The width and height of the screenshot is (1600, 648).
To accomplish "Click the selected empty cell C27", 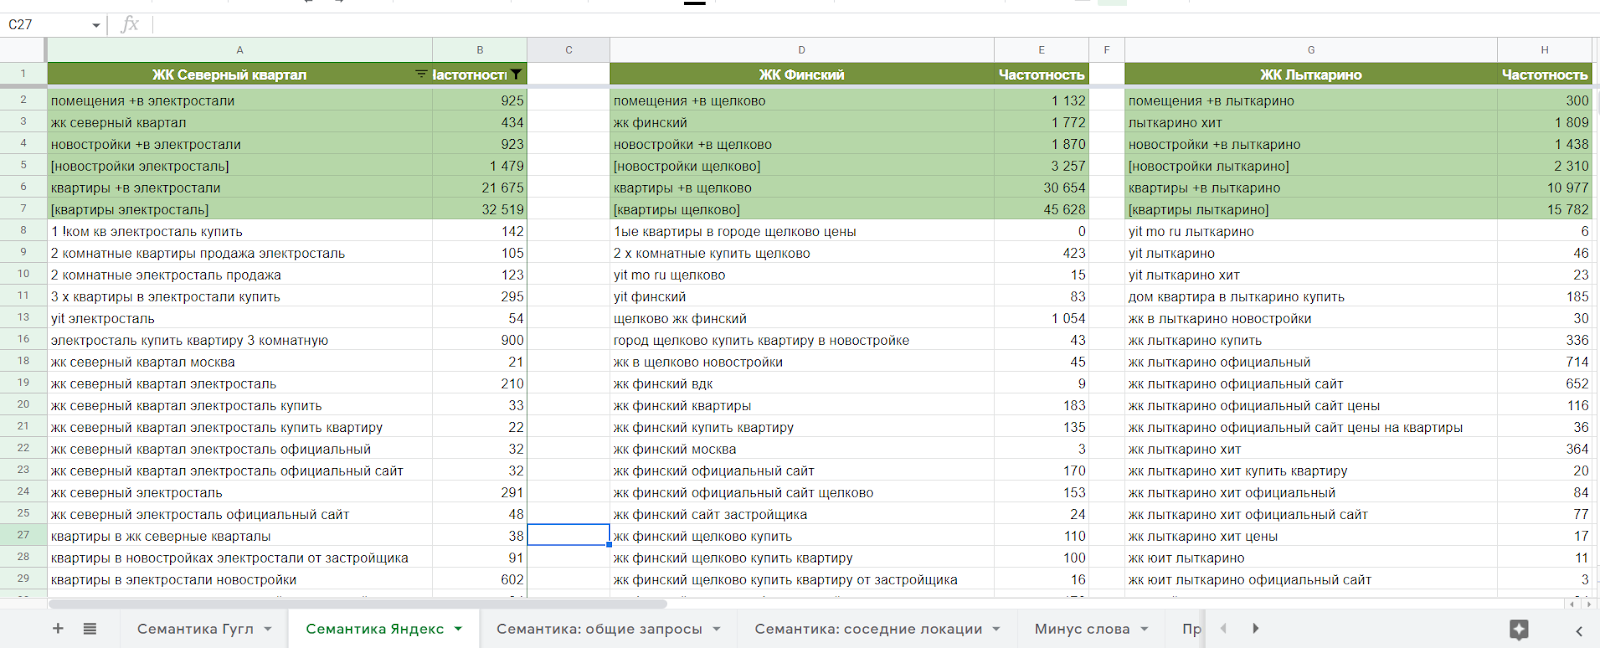I will (569, 535).
